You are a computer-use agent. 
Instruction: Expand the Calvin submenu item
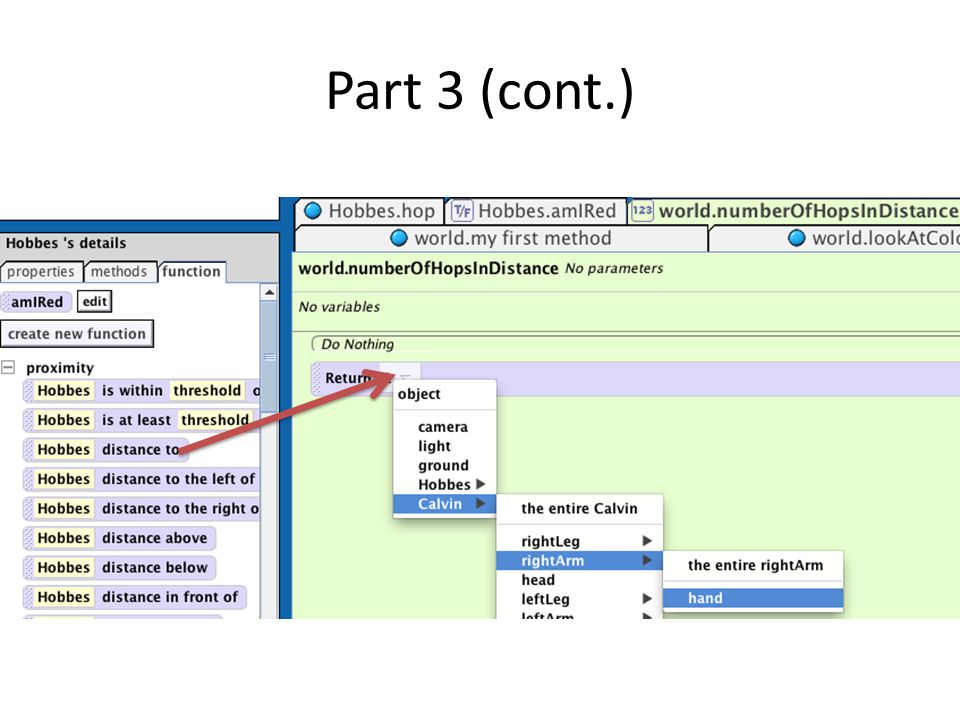click(x=444, y=504)
